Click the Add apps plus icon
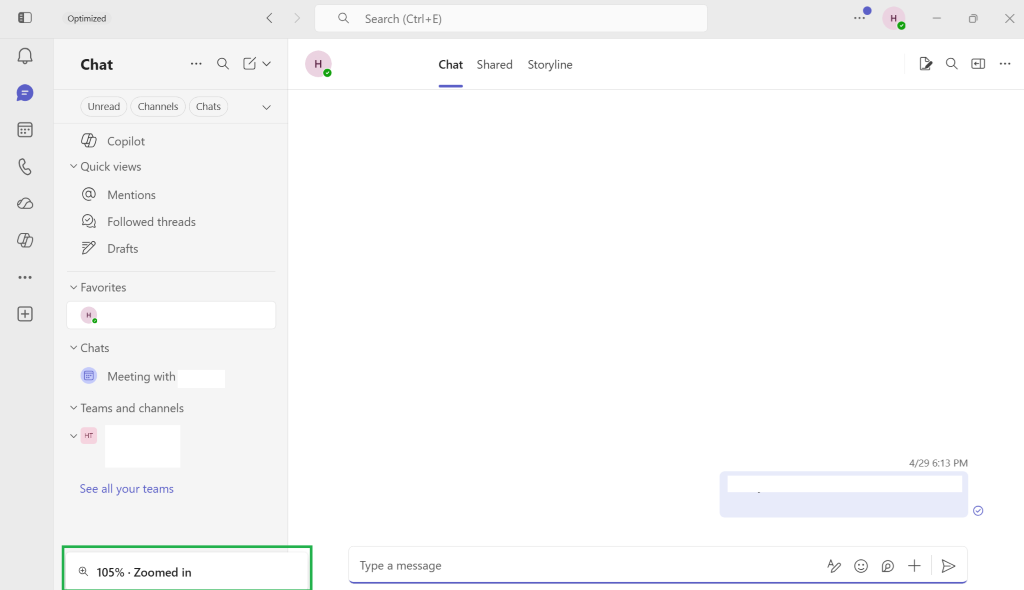The width and height of the screenshot is (1024, 590). pyautogui.click(x=25, y=314)
